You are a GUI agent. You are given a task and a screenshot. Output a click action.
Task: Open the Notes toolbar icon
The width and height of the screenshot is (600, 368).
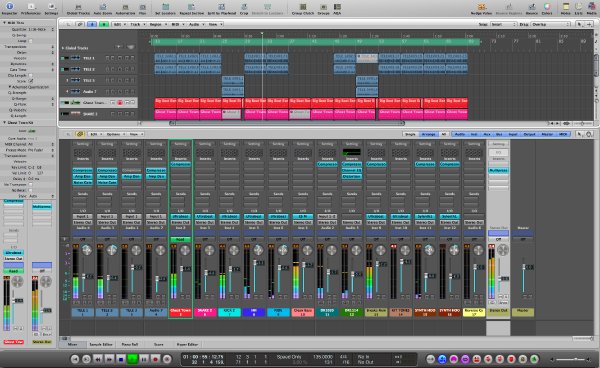click(x=565, y=8)
